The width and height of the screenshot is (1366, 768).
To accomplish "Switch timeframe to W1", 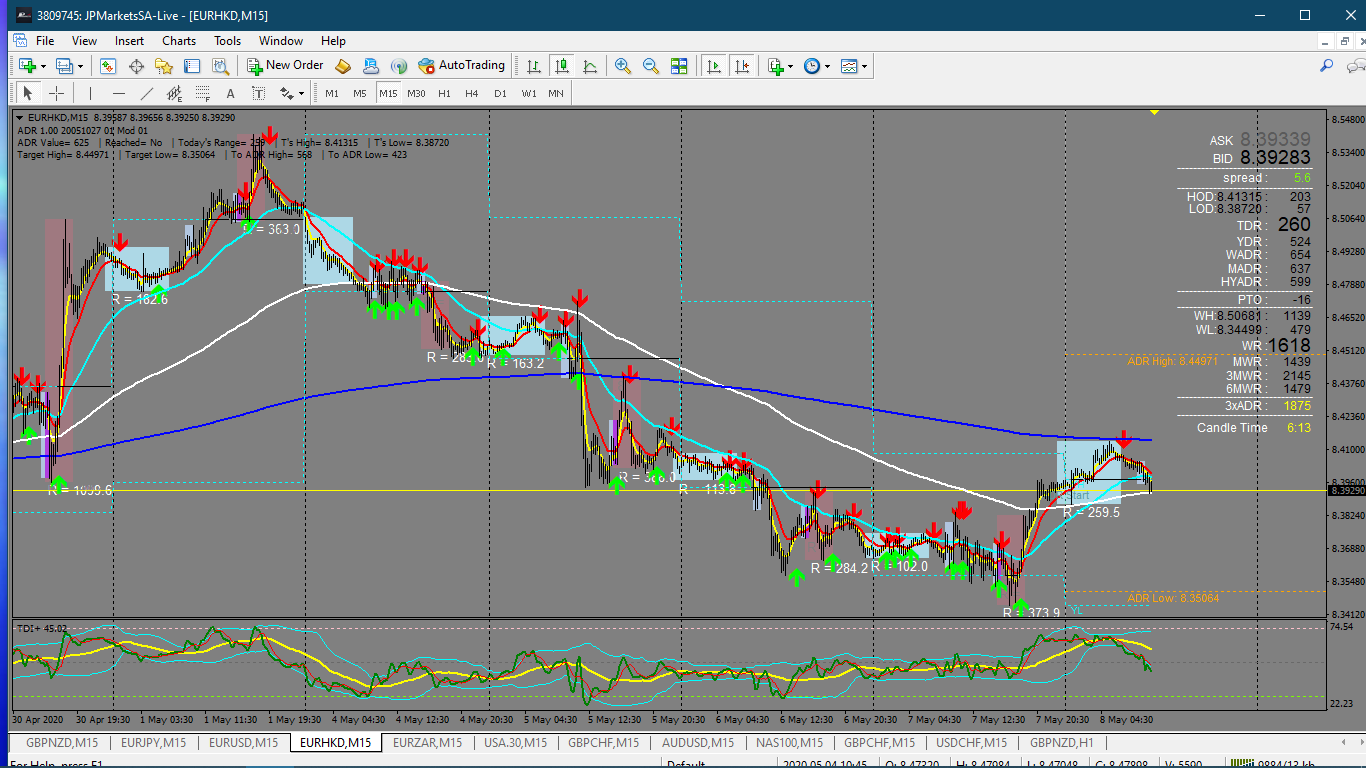I will tap(528, 93).
